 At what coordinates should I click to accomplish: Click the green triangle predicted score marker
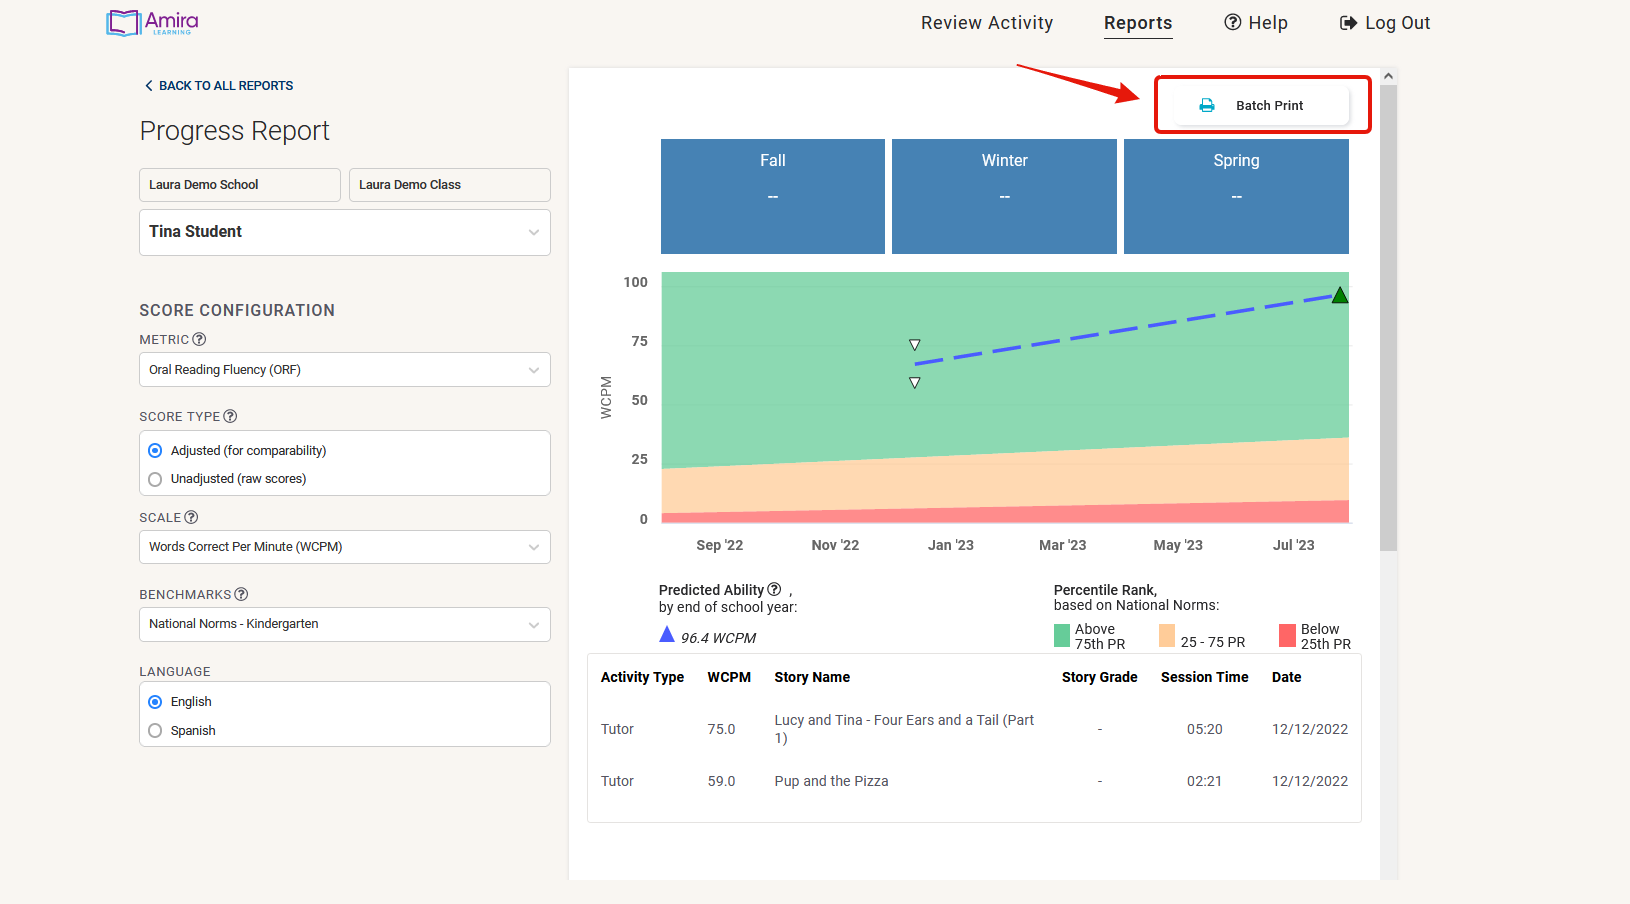pos(1340,295)
